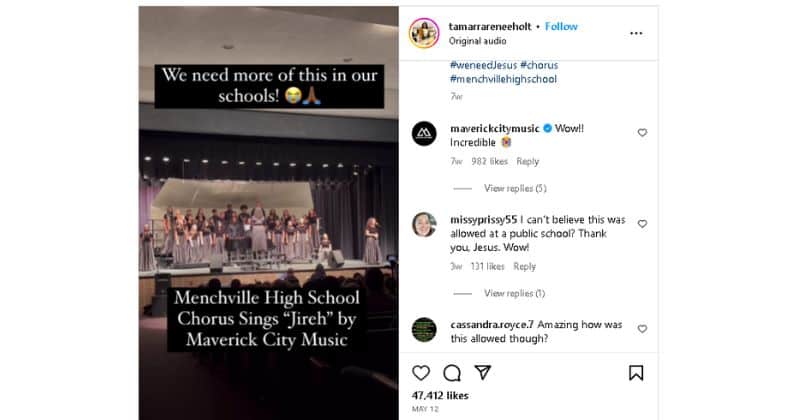
Task: Follow tamarareneeholt
Action: coord(561,26)
